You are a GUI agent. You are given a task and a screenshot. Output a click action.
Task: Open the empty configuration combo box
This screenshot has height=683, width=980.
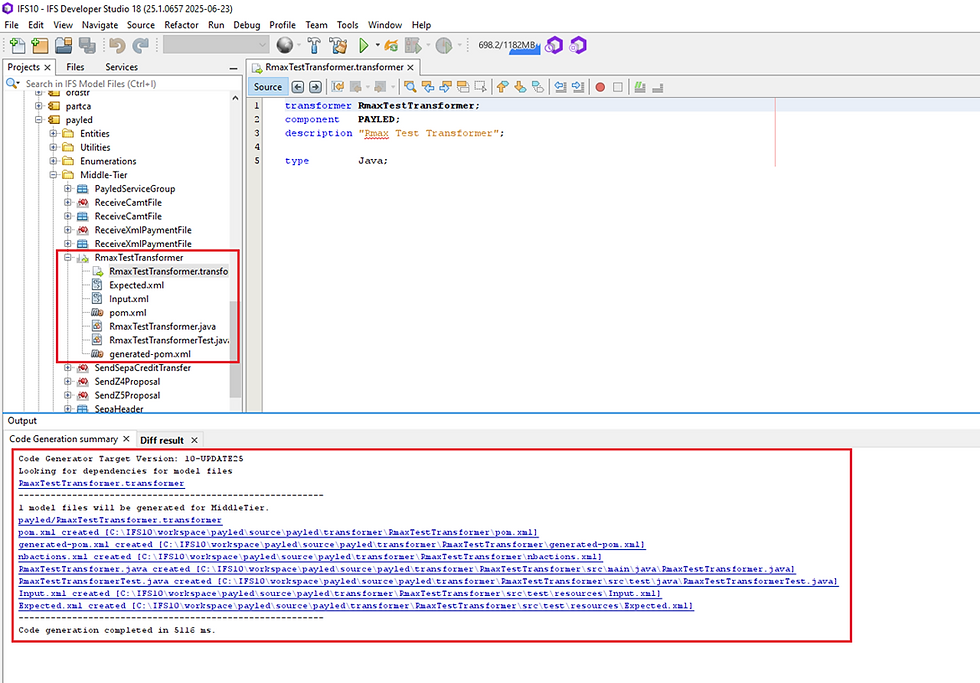pyautogui.click(x=216, y=44)
